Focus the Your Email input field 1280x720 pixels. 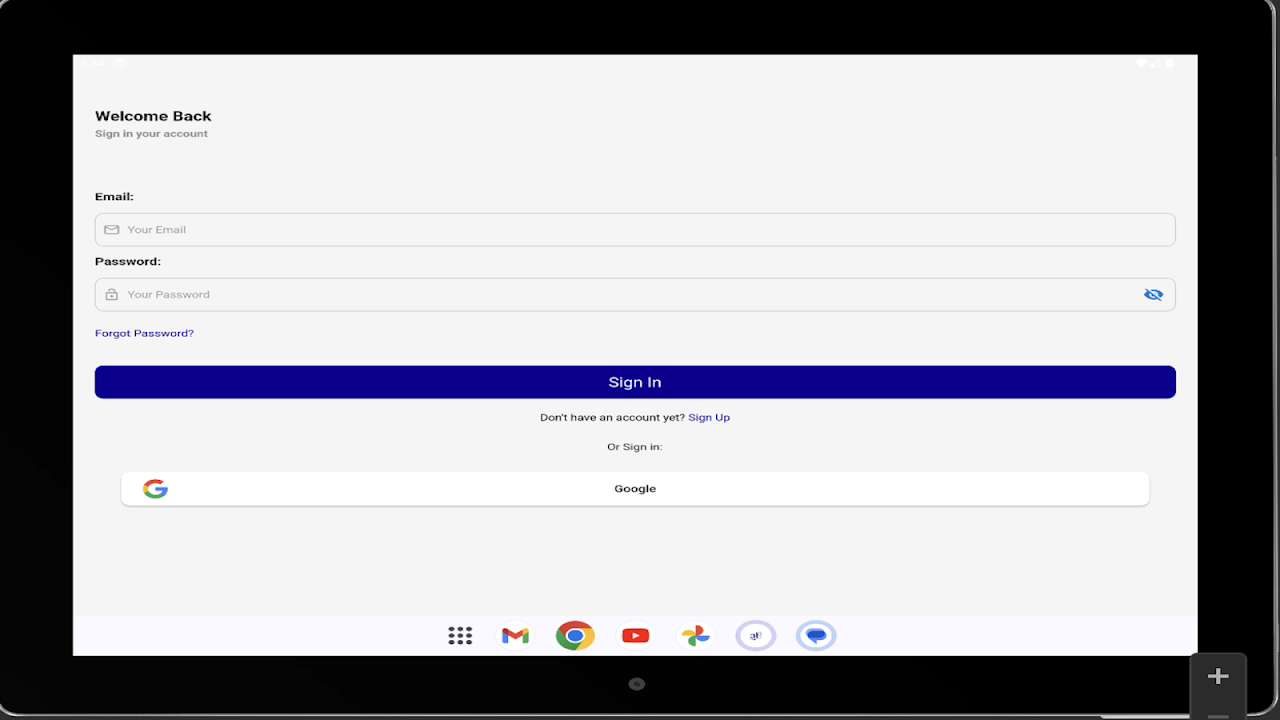pos(640,230)
